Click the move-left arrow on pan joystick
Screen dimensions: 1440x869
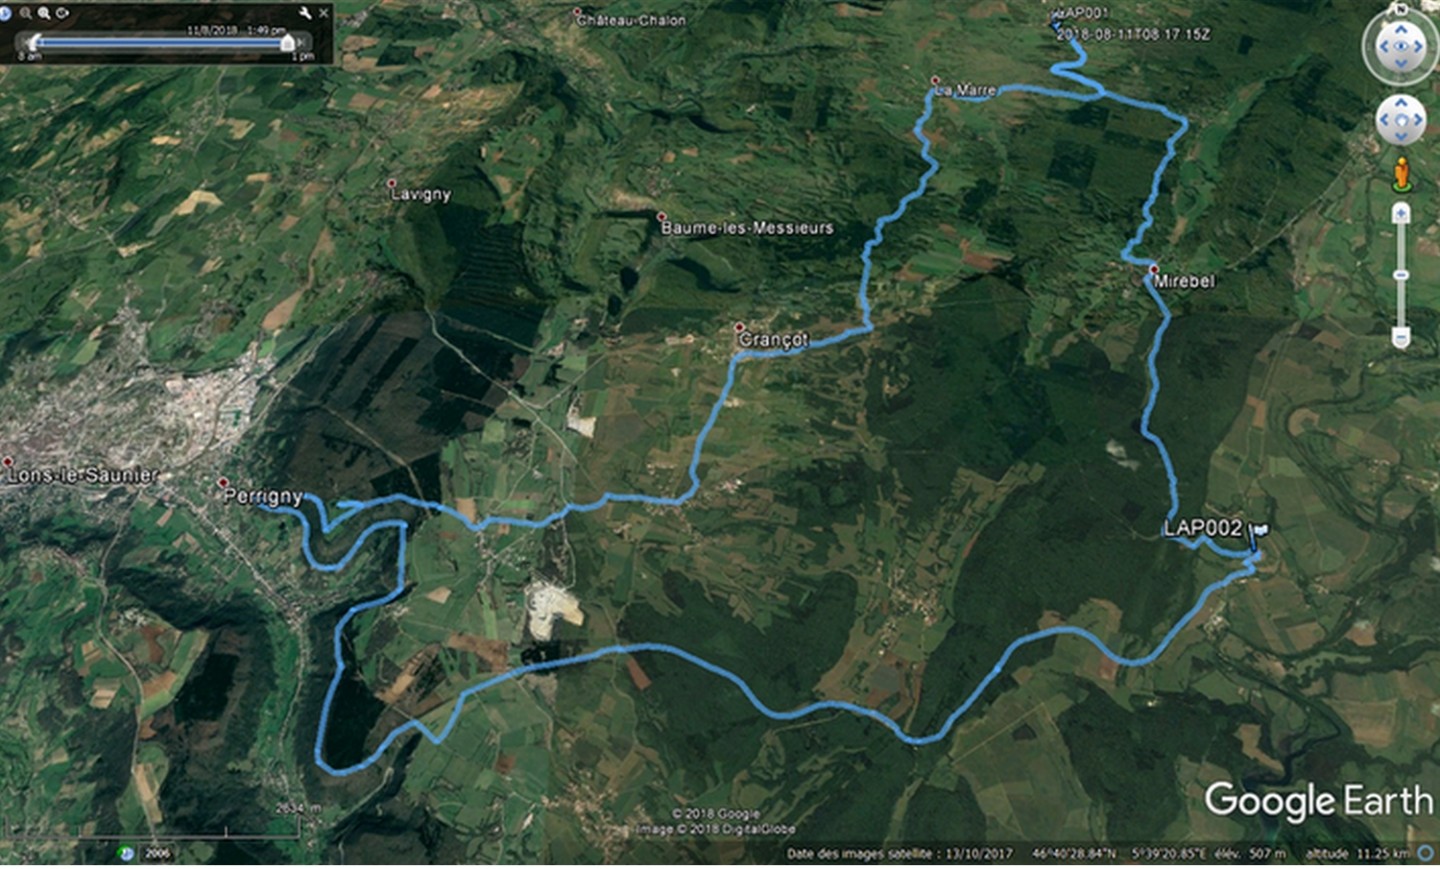[x=1384, y=121]
